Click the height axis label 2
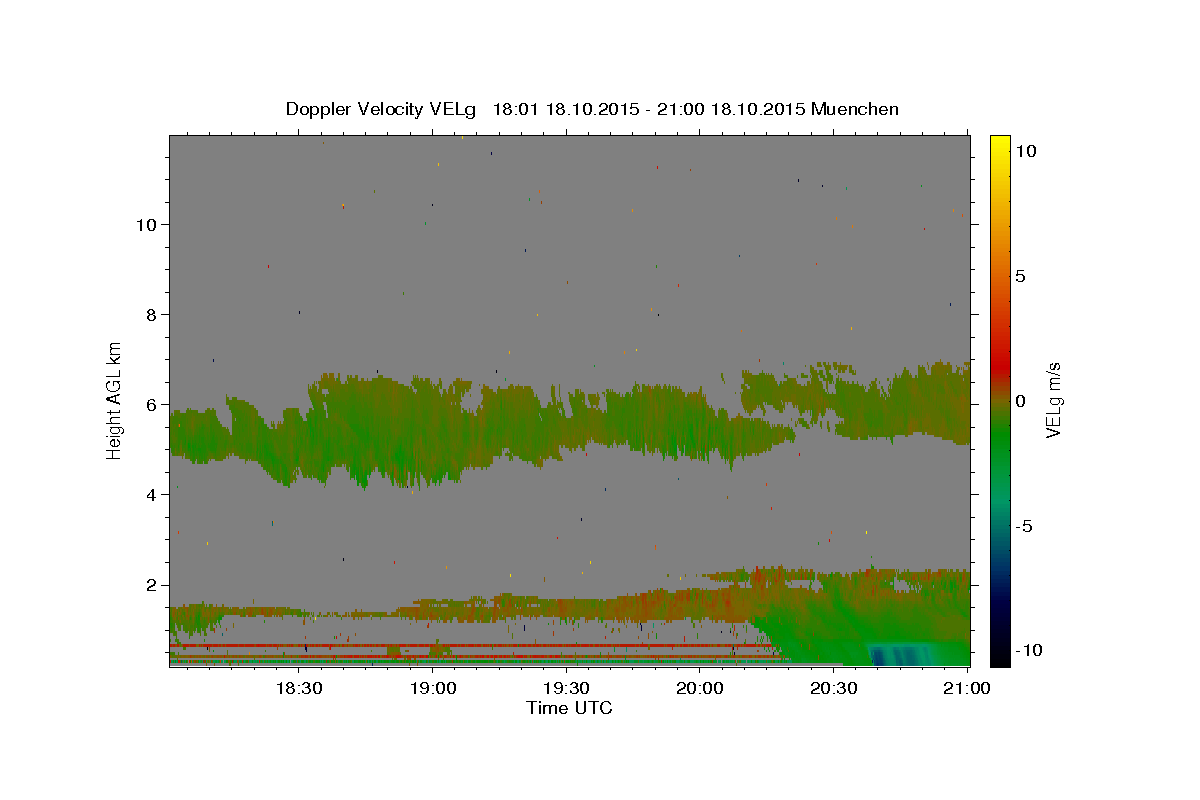Viewport: 1200px width, 800px height. click(150, 584)
